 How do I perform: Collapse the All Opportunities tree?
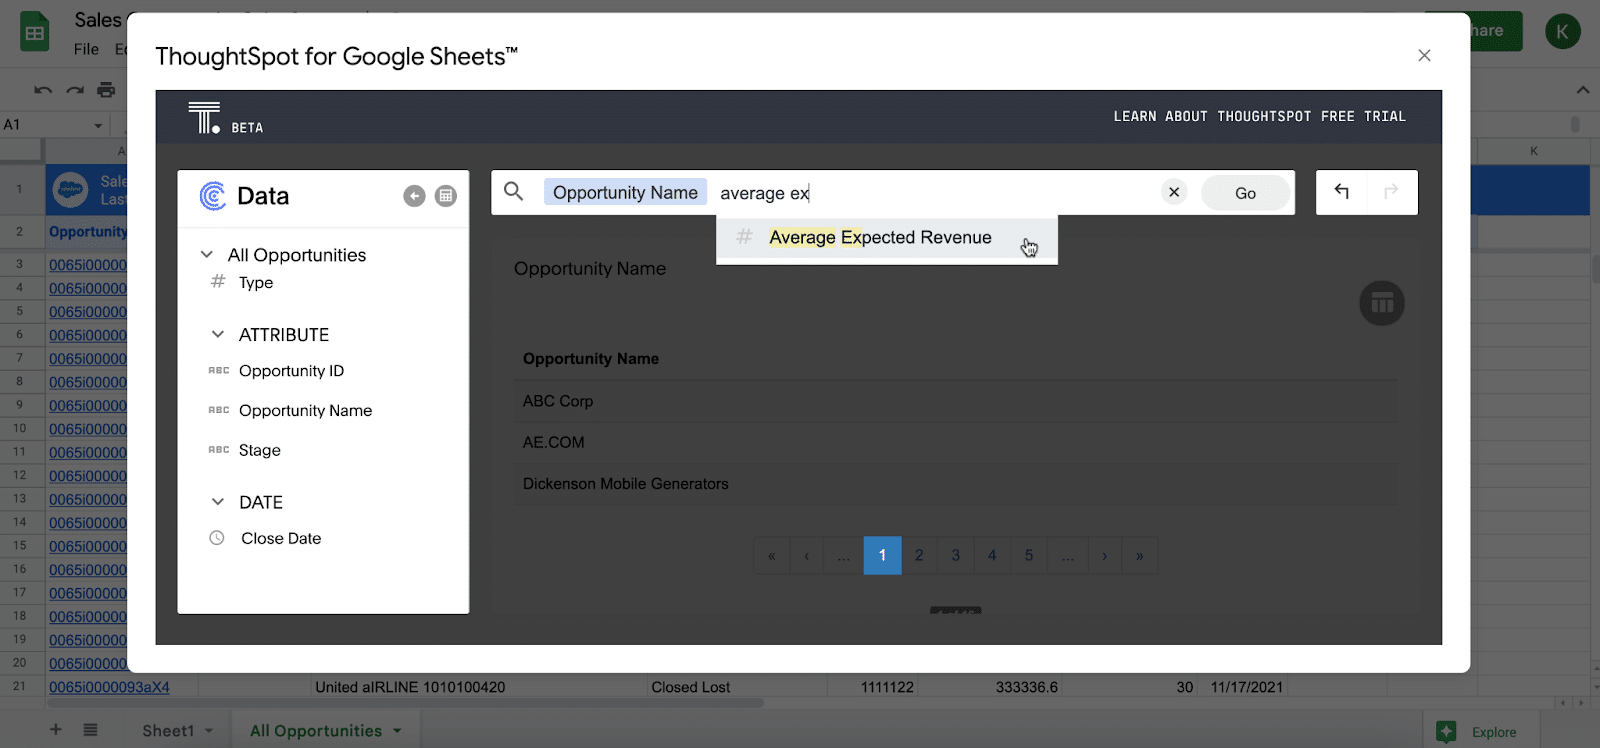point(207,254)
